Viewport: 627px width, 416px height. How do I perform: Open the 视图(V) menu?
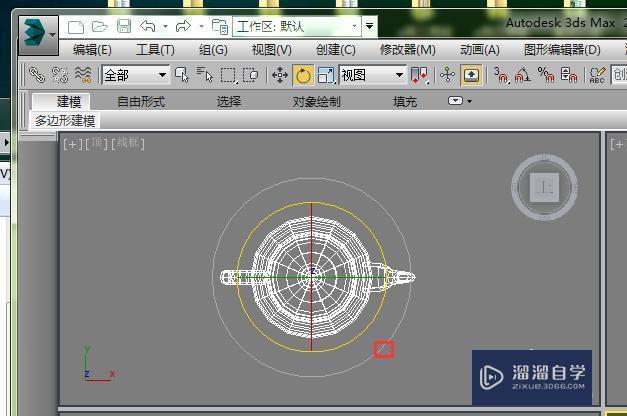click(x=272, y=50)
